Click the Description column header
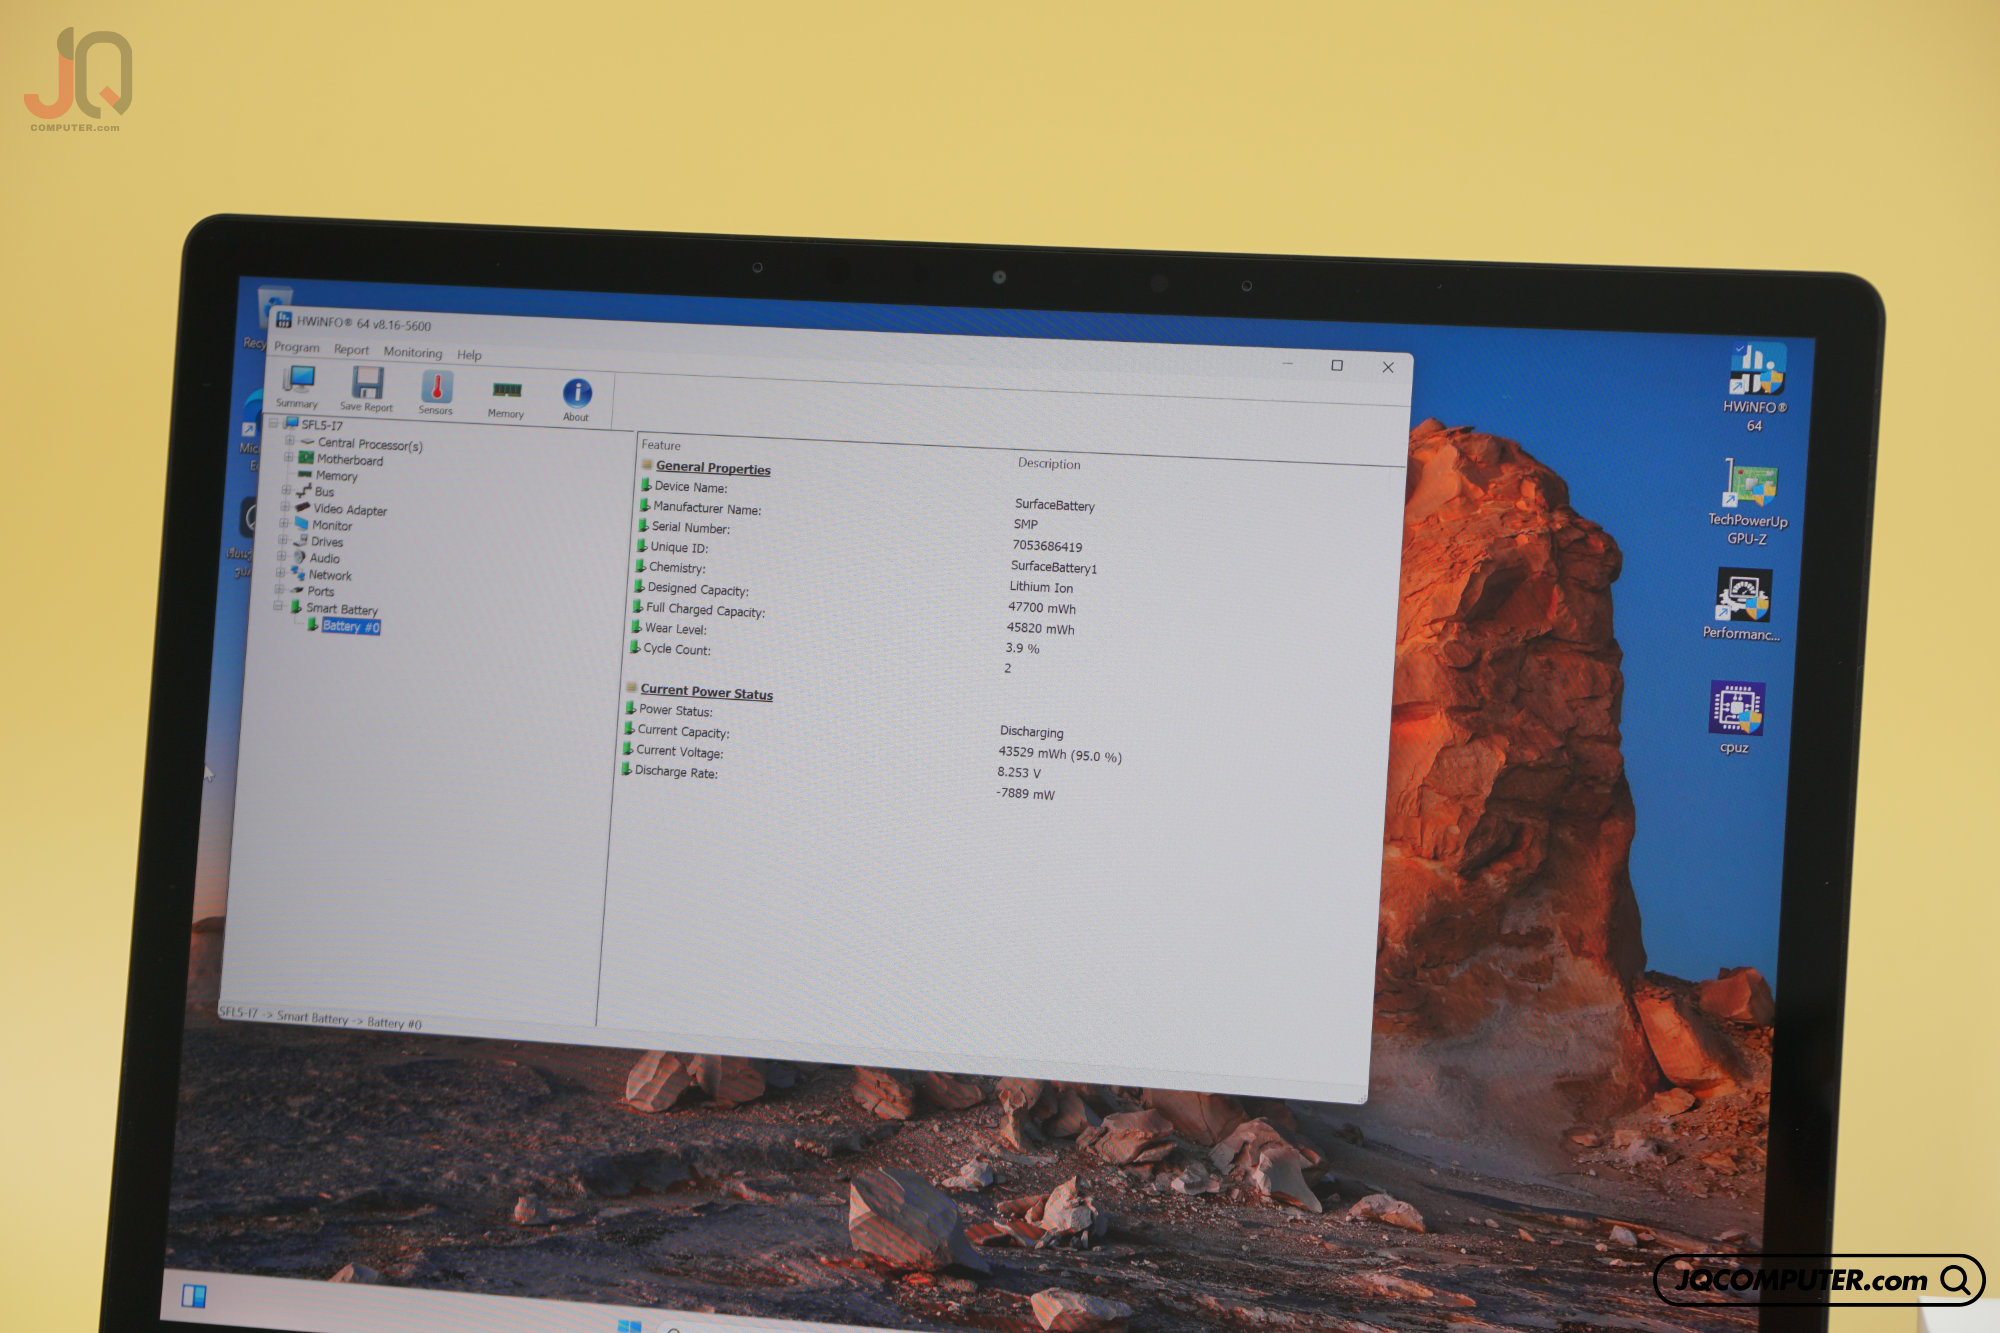This screenshot has width=2000, height=1333. click(1049, 463)
